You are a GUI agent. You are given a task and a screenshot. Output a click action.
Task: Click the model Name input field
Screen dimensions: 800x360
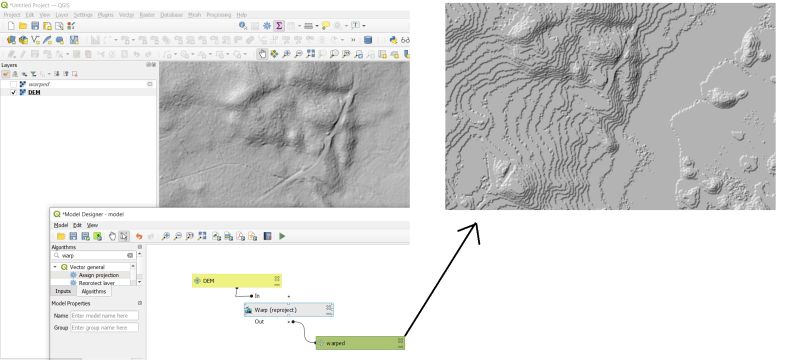click(x=104, y=316)
